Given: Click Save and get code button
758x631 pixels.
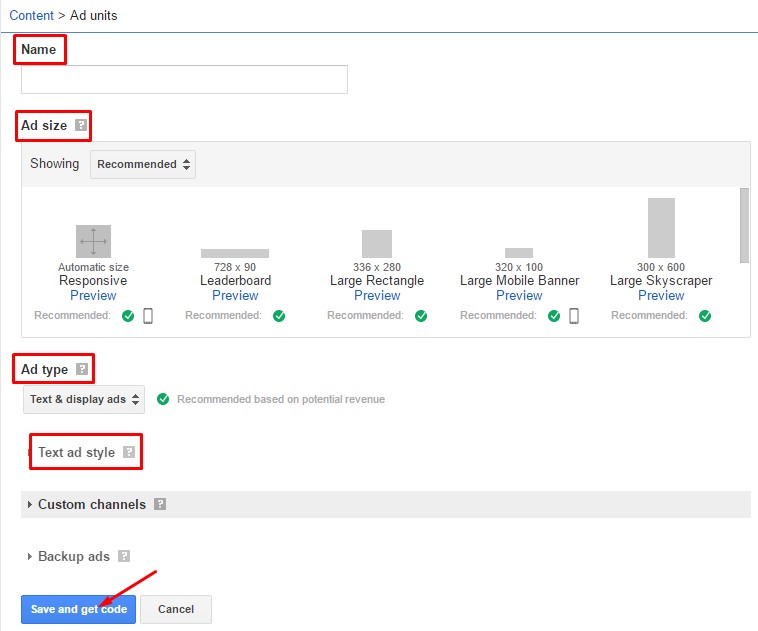Looking at the screenshot, I should pyautogui.click(x=78, y=609).
